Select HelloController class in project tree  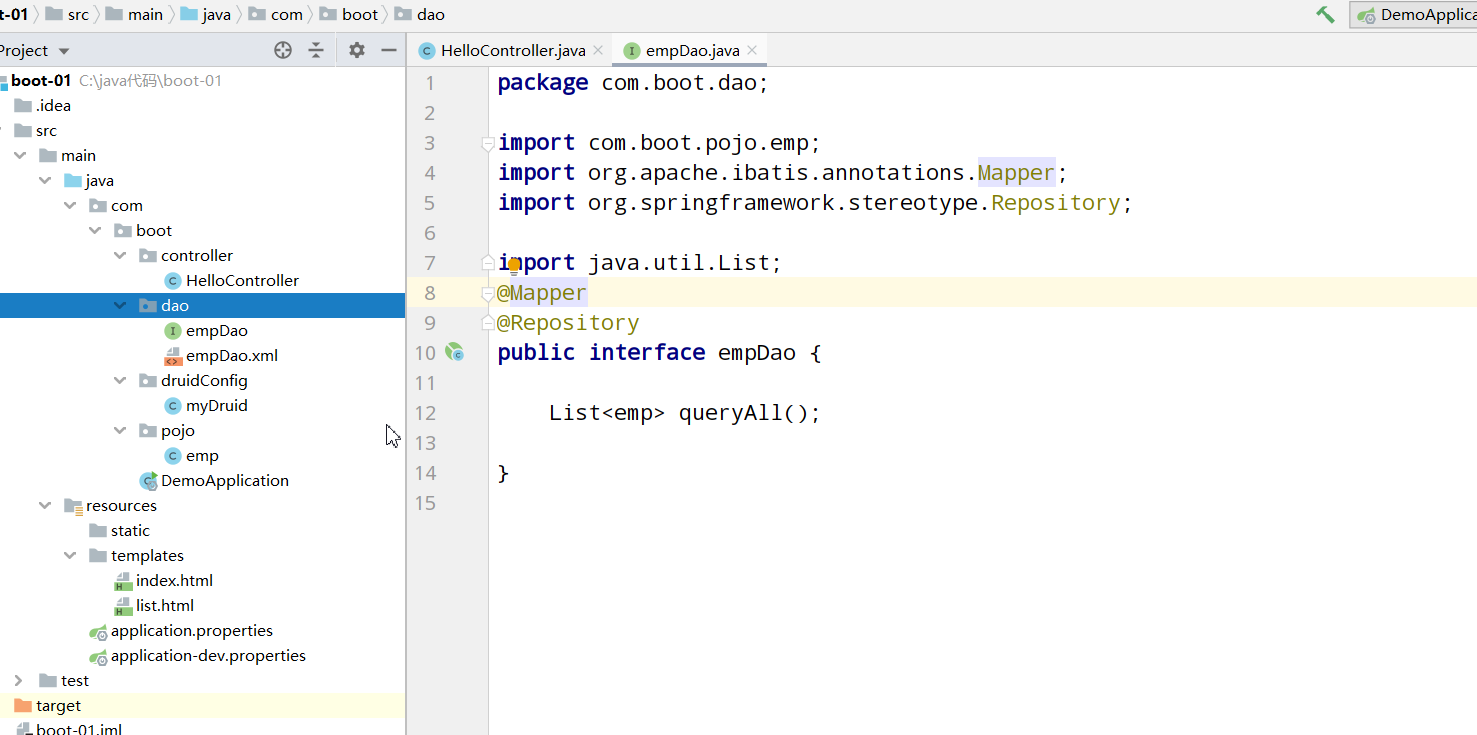242,280
